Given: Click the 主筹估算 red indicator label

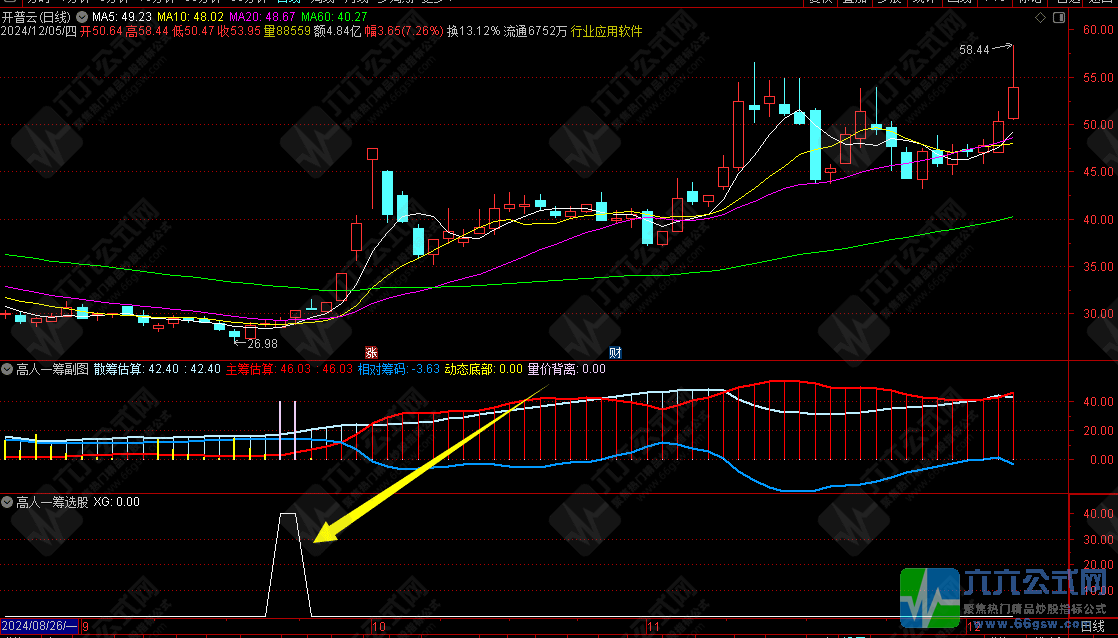Looking at the screenshot, I should (x=288, y=369).
